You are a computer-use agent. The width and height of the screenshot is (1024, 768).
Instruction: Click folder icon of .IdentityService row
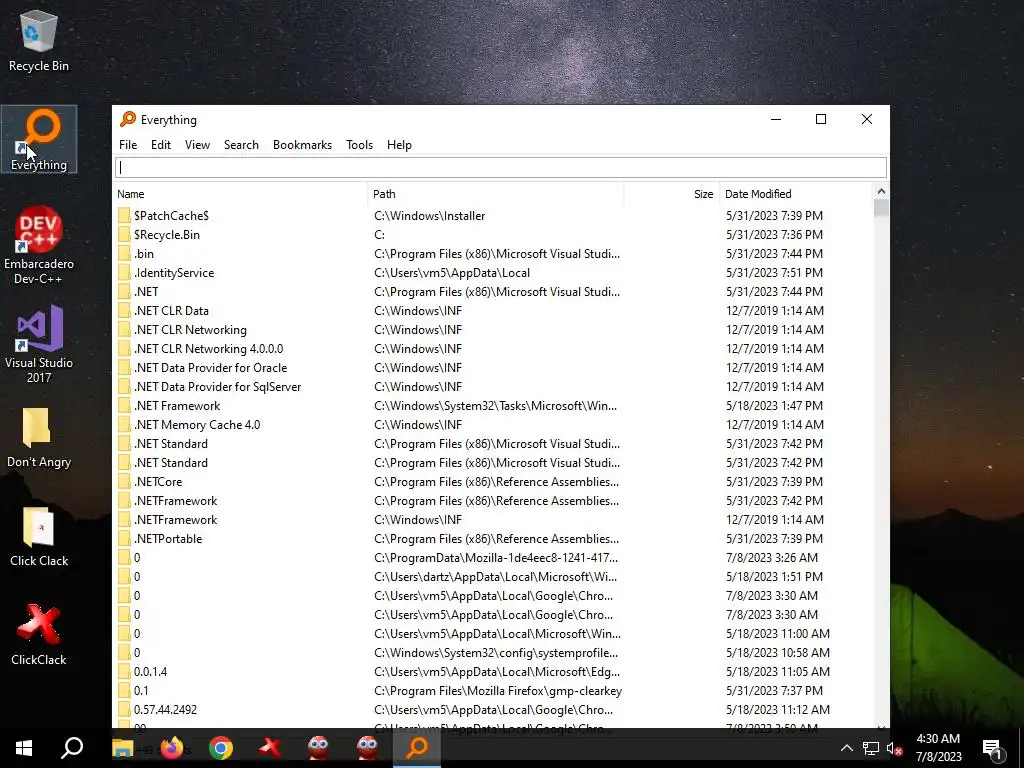[124, 272]
